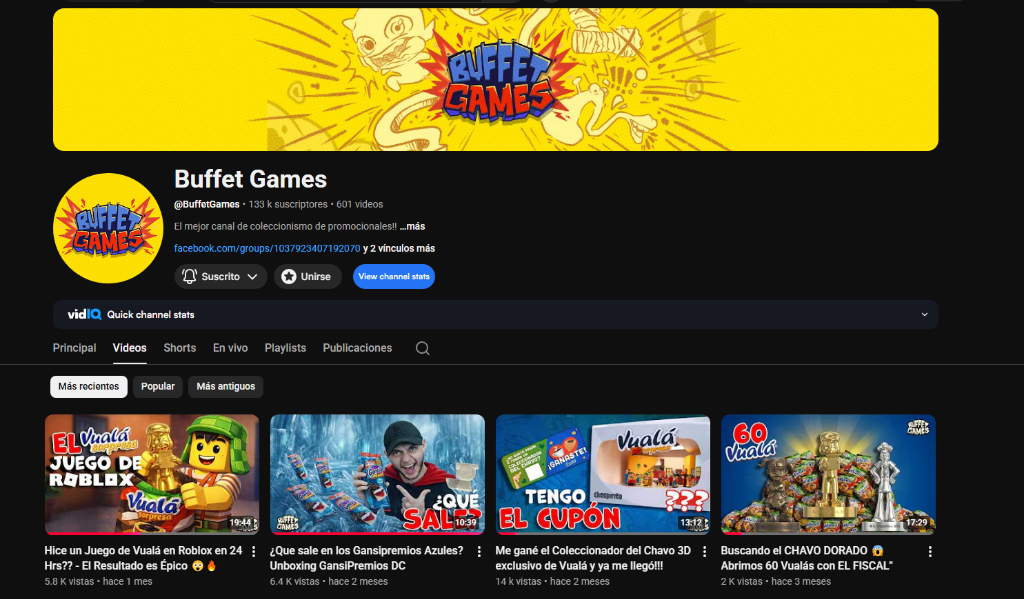Click the search icon in the channel tabs
Viewport: 1024px width, 599px height.
[423, 348]
